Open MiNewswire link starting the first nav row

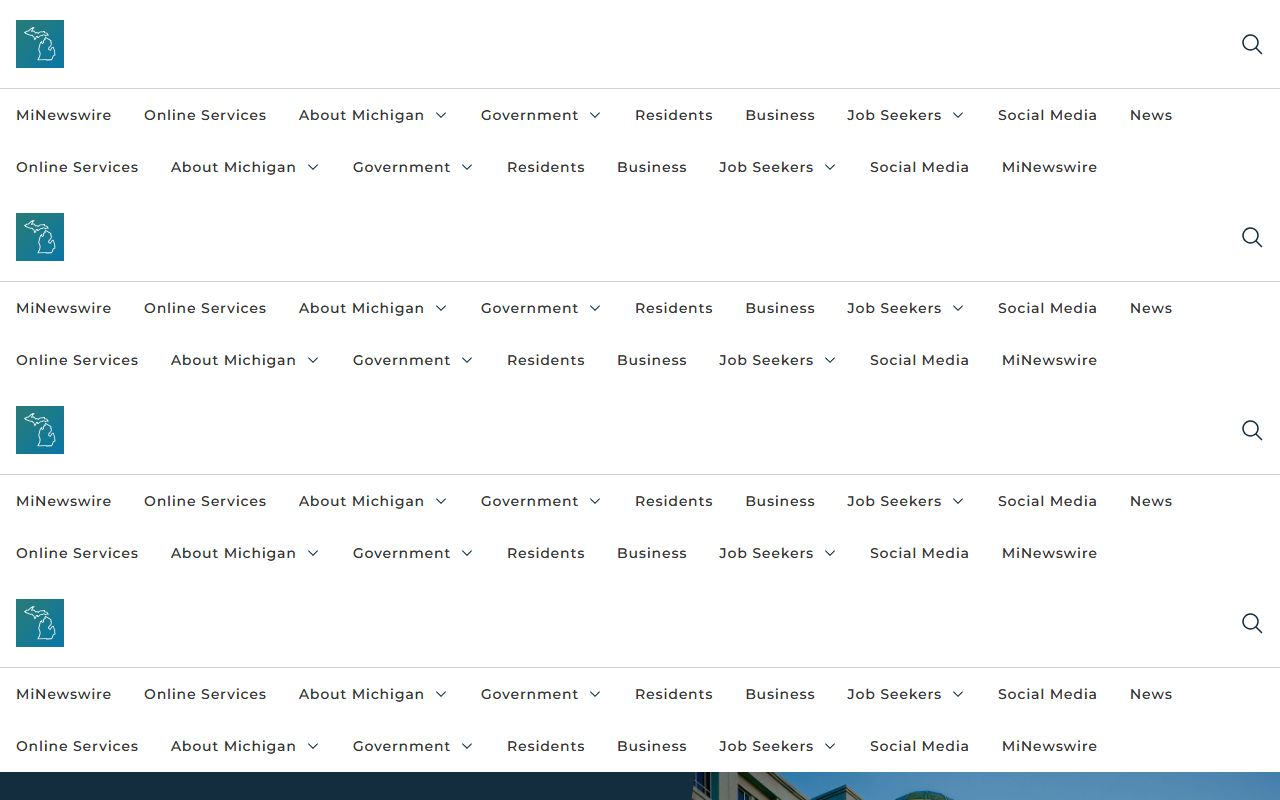pos(64,115)
